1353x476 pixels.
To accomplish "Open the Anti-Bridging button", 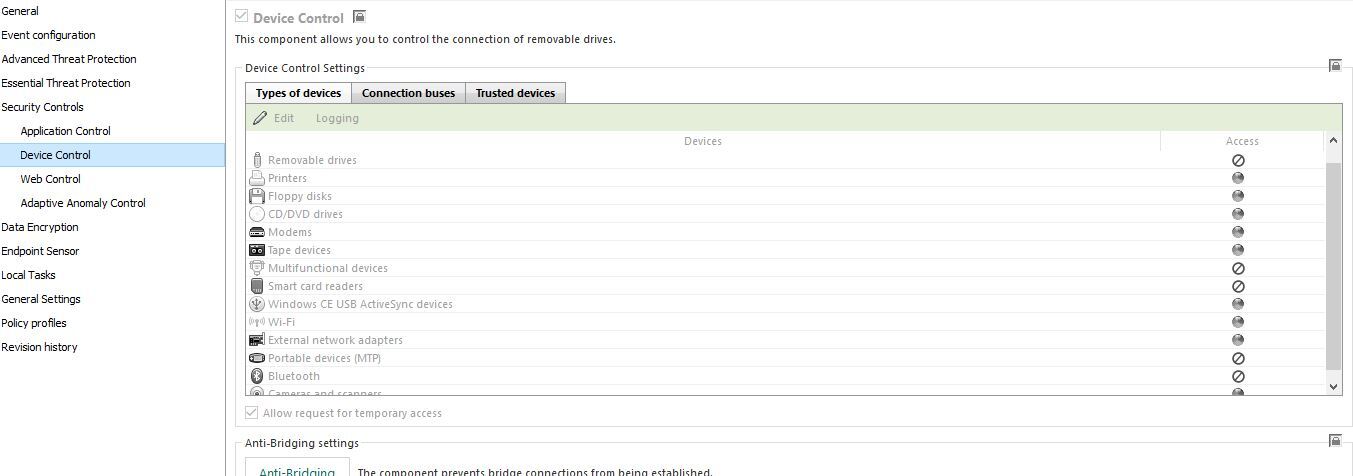I will point(297,470).
